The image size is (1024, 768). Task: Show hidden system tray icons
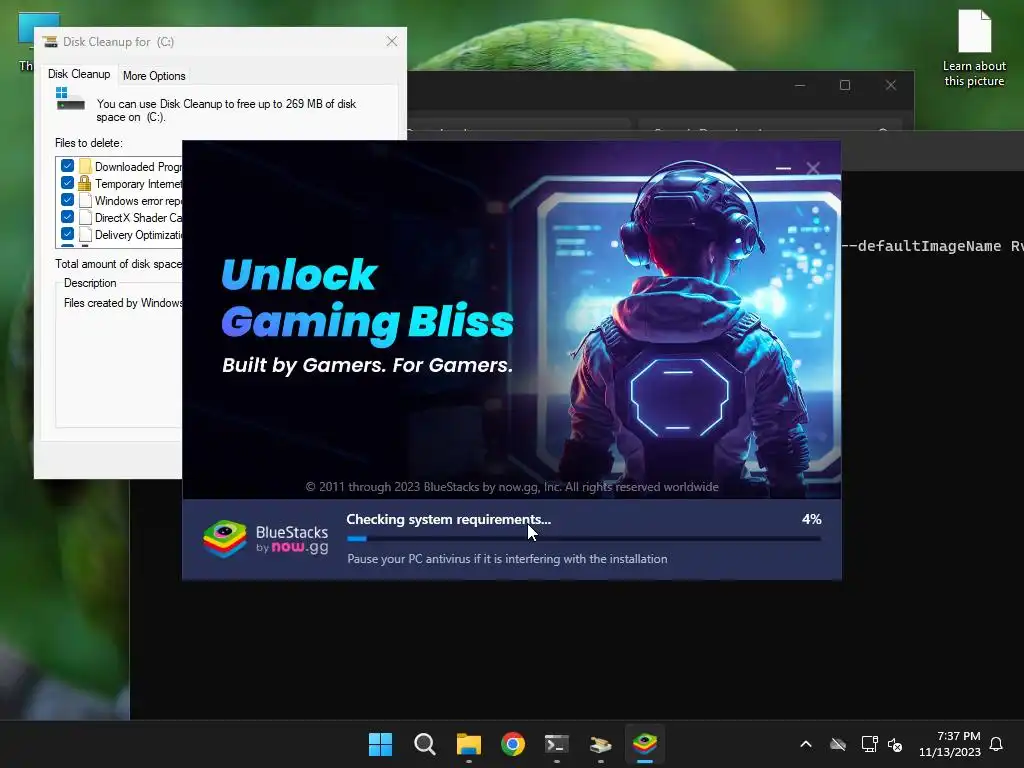tap(806, 744)
